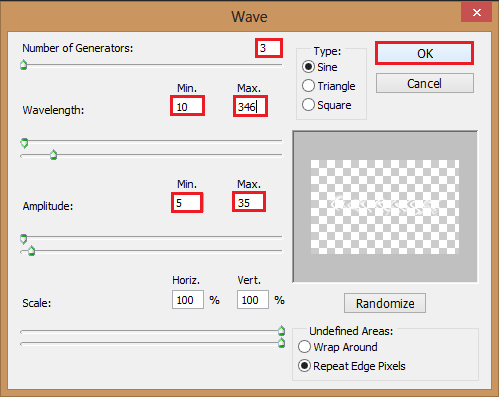Click the Scale Vert. percentage field
499x397 pixels.
click(x=253, y=300)
